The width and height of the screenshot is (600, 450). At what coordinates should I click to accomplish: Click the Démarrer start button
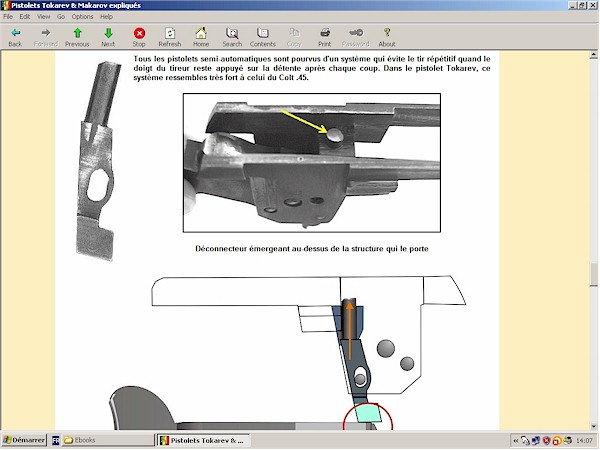click(24, 440)
